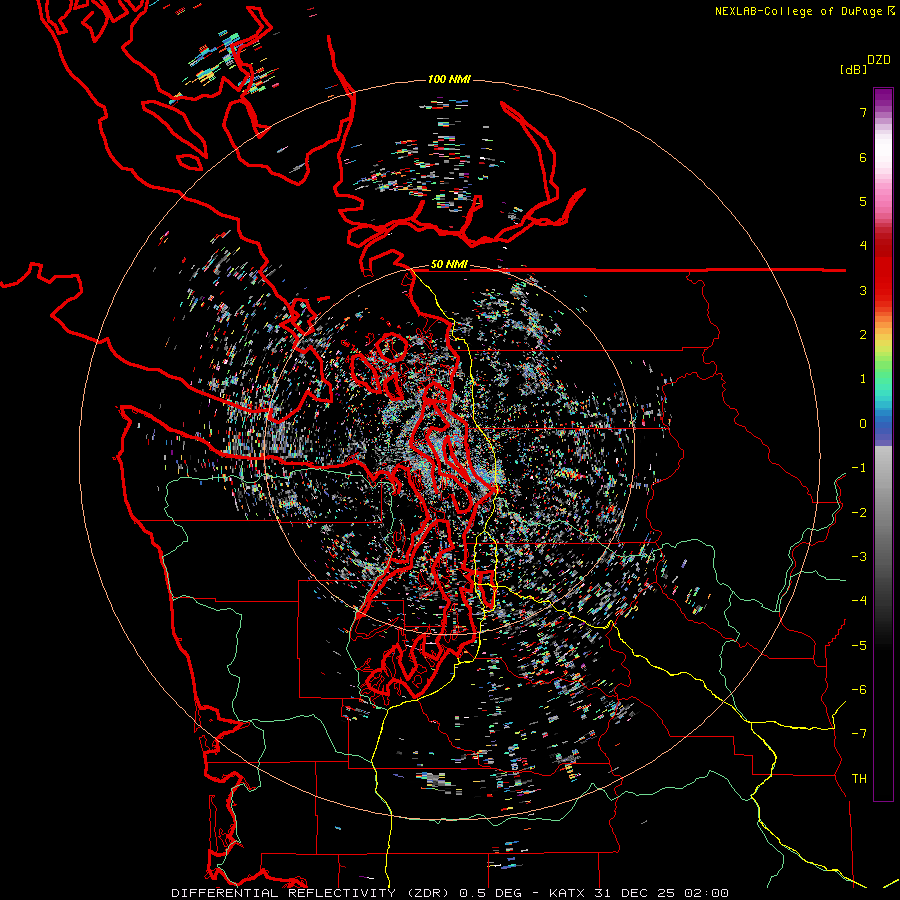Click the 7 value on color scale
The width and height of the screenshot is (900, 900).
coord(863,112)
